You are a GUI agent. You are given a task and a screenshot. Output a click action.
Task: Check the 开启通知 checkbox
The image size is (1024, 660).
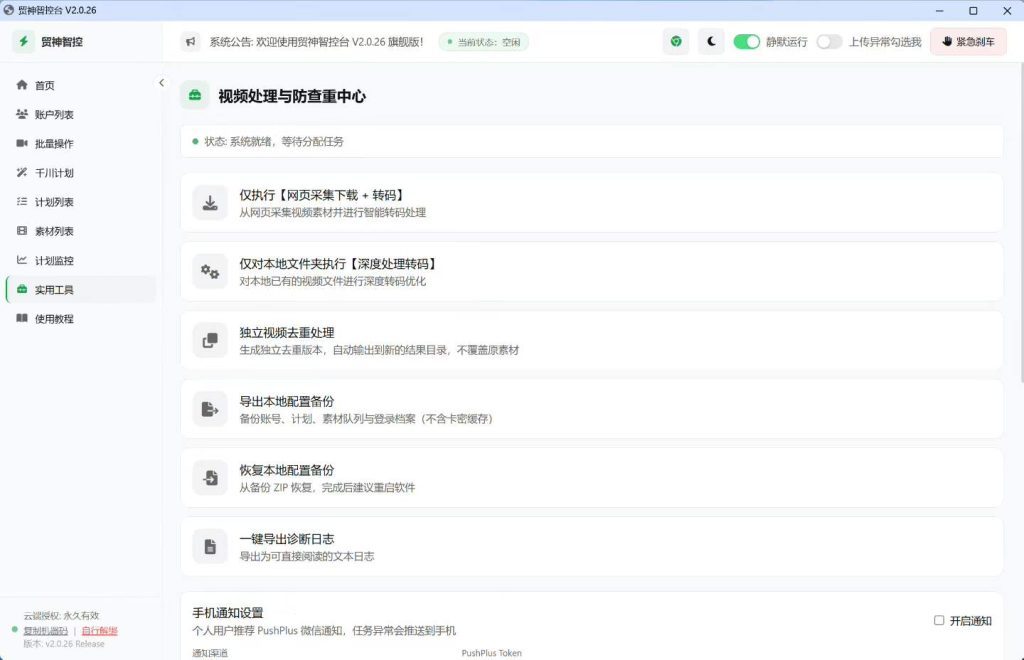(939, 620)
